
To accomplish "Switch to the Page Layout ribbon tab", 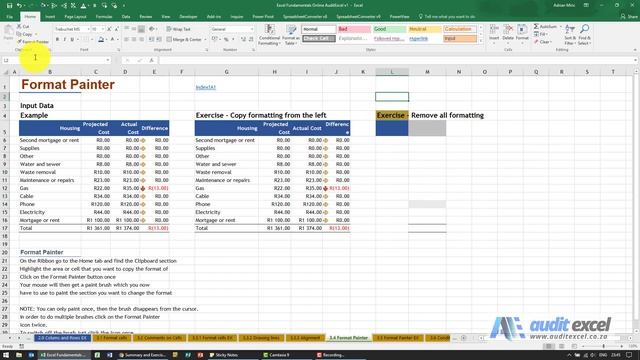I will [x=75, y=17].
